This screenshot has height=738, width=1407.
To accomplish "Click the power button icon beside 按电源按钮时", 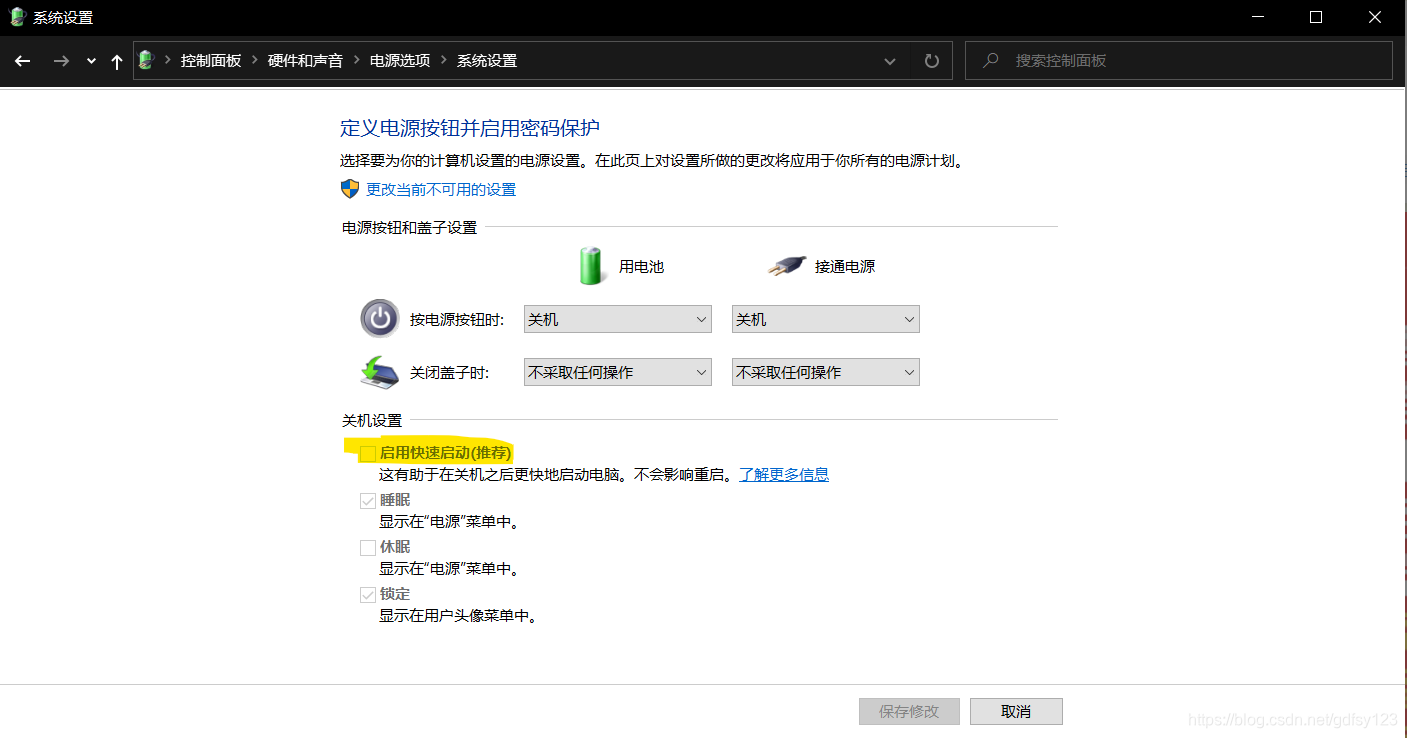I will pos(379,319).
